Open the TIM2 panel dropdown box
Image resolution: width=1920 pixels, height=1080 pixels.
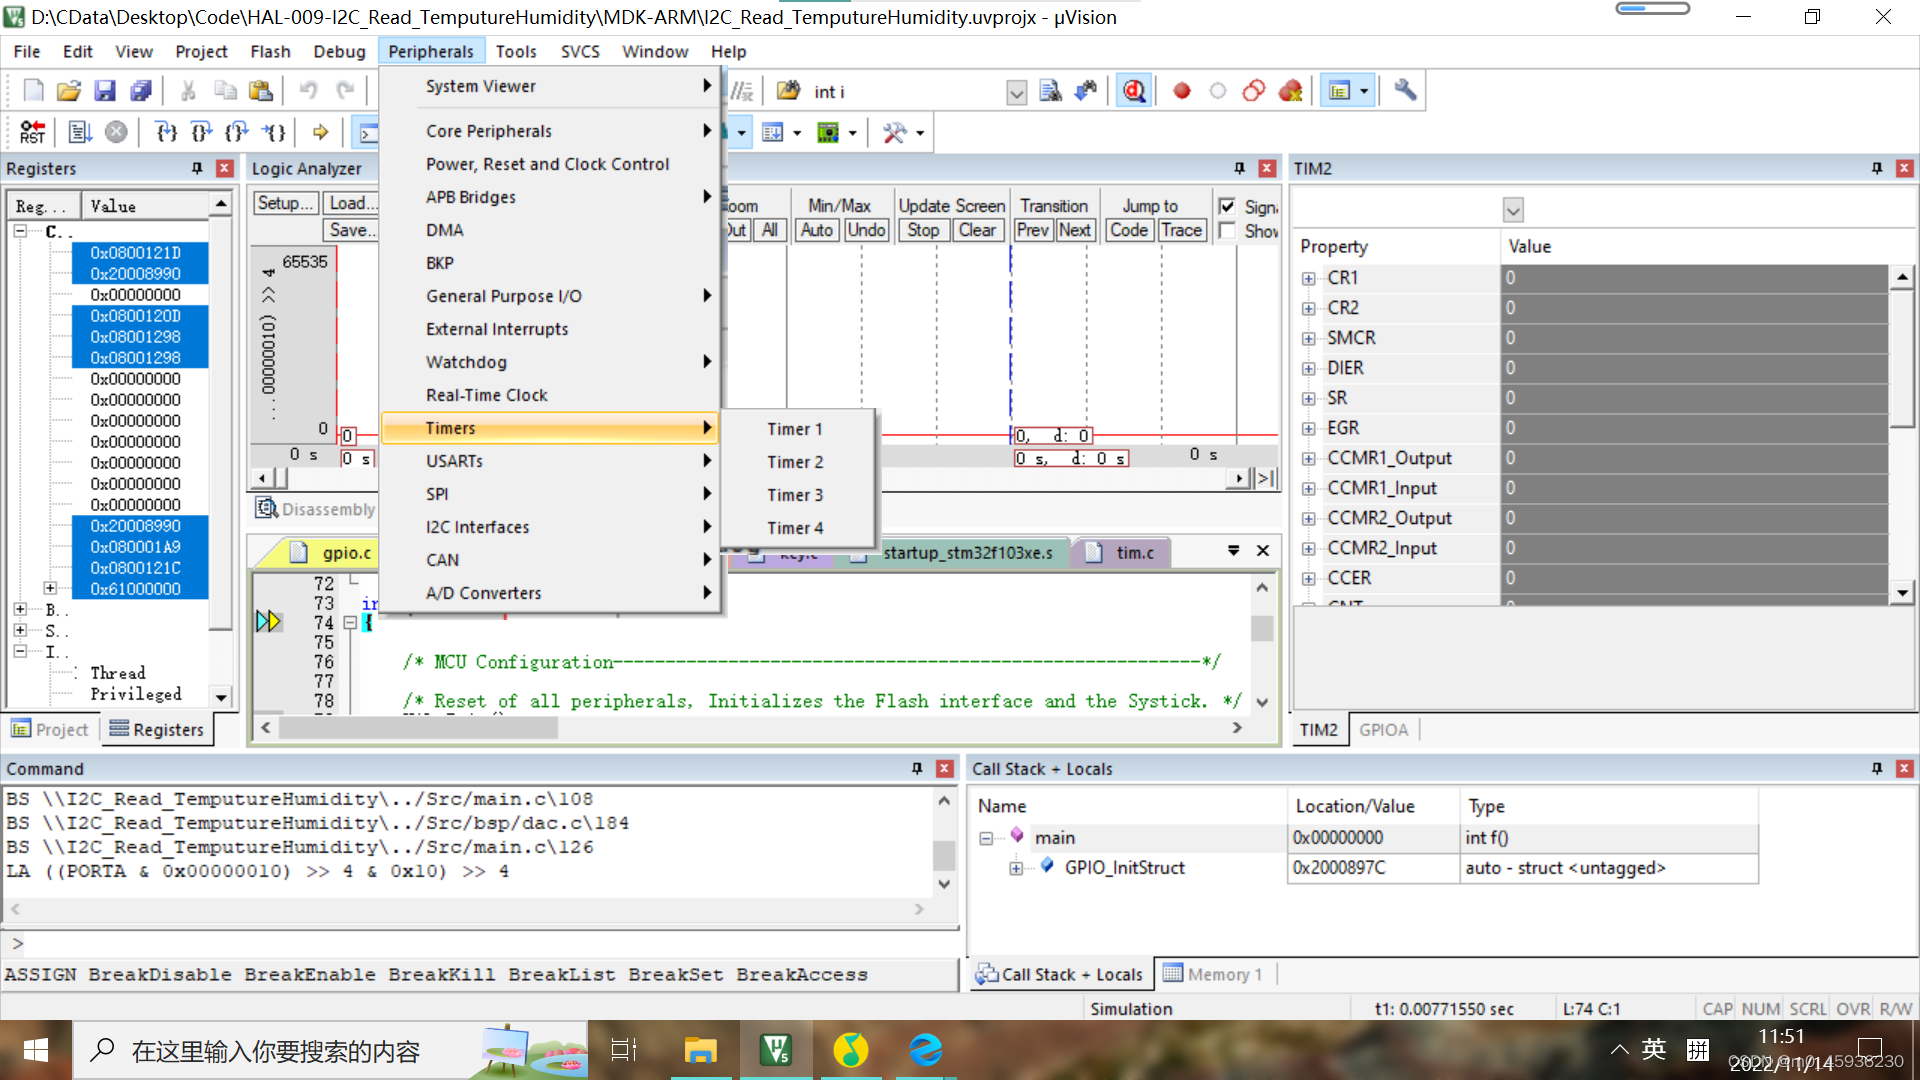[1512, 210]
